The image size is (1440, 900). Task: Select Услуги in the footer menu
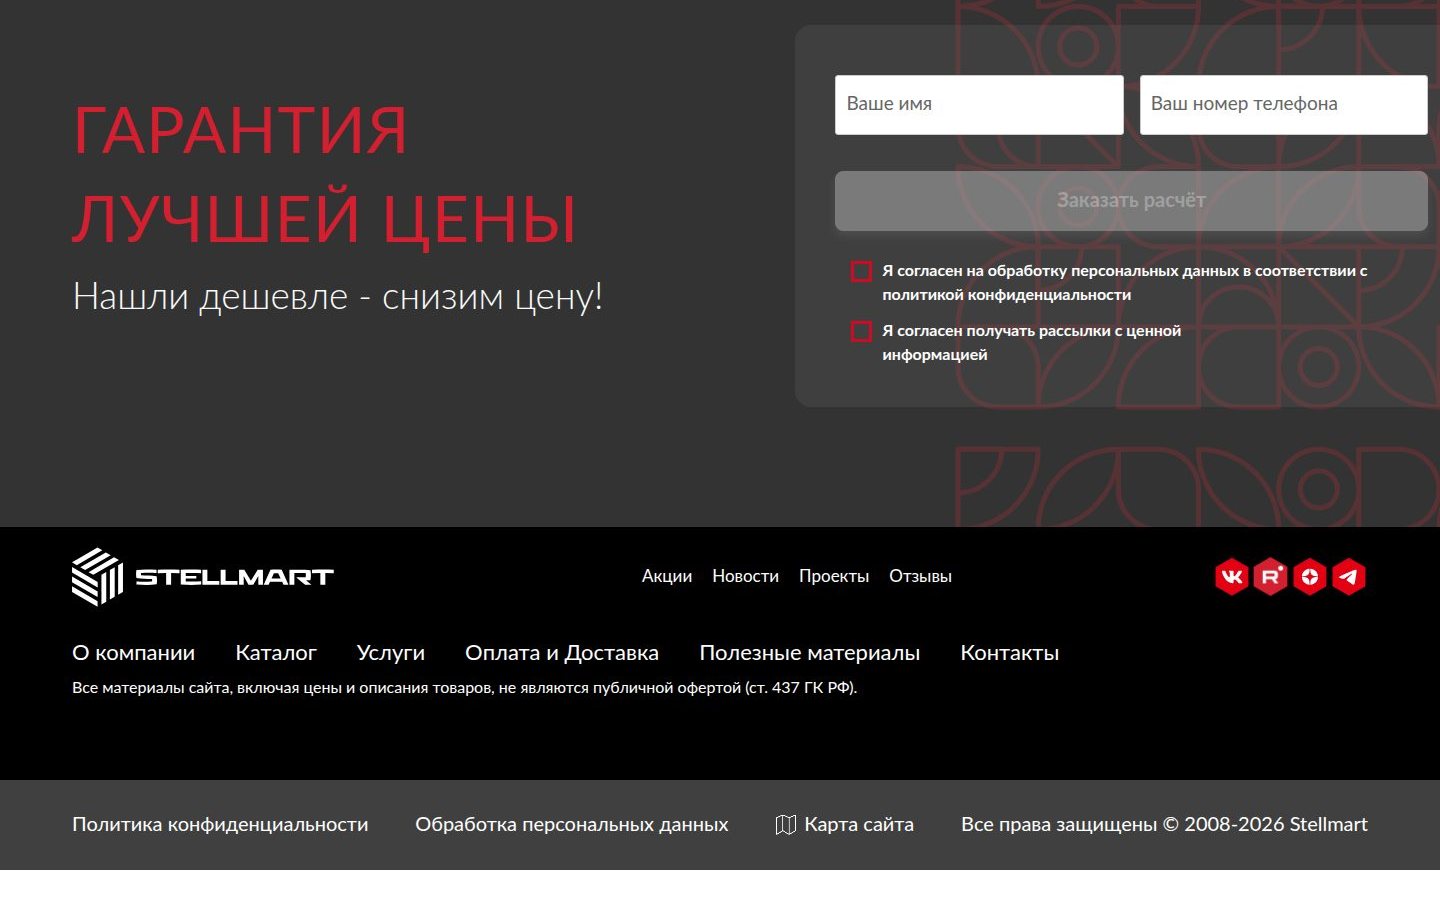pos(391,653)
